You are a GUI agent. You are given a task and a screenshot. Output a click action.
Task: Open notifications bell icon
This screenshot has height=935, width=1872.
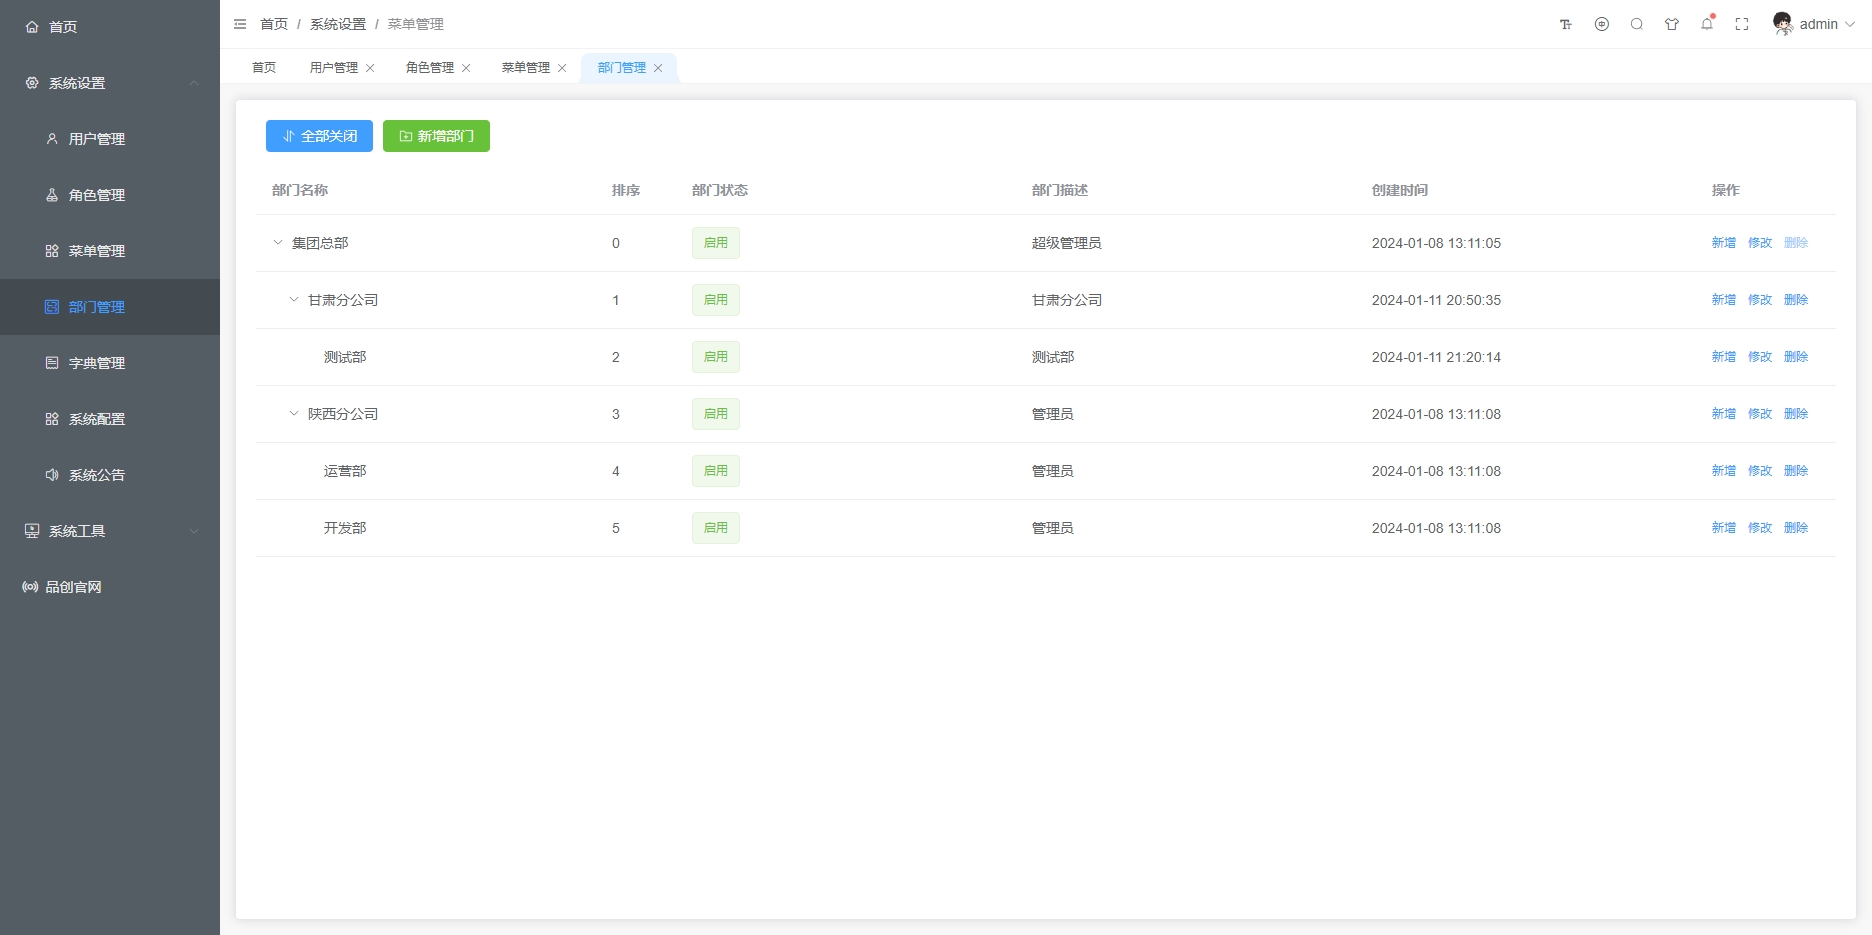click(x=1707, y=24)
